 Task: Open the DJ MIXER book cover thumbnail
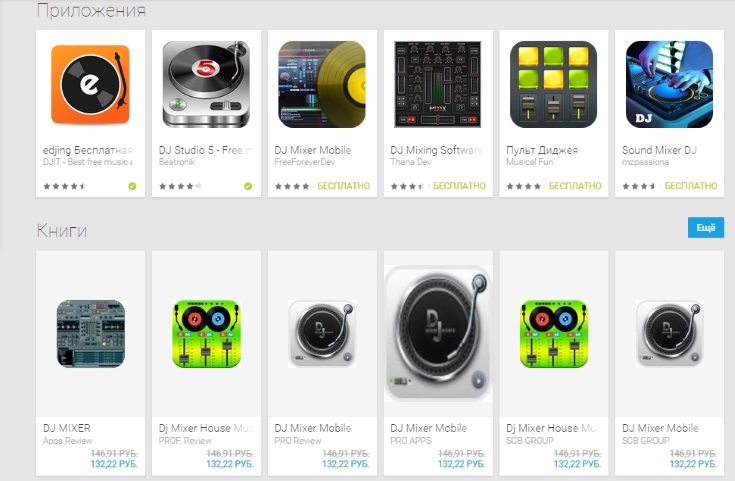click(90, 334)
